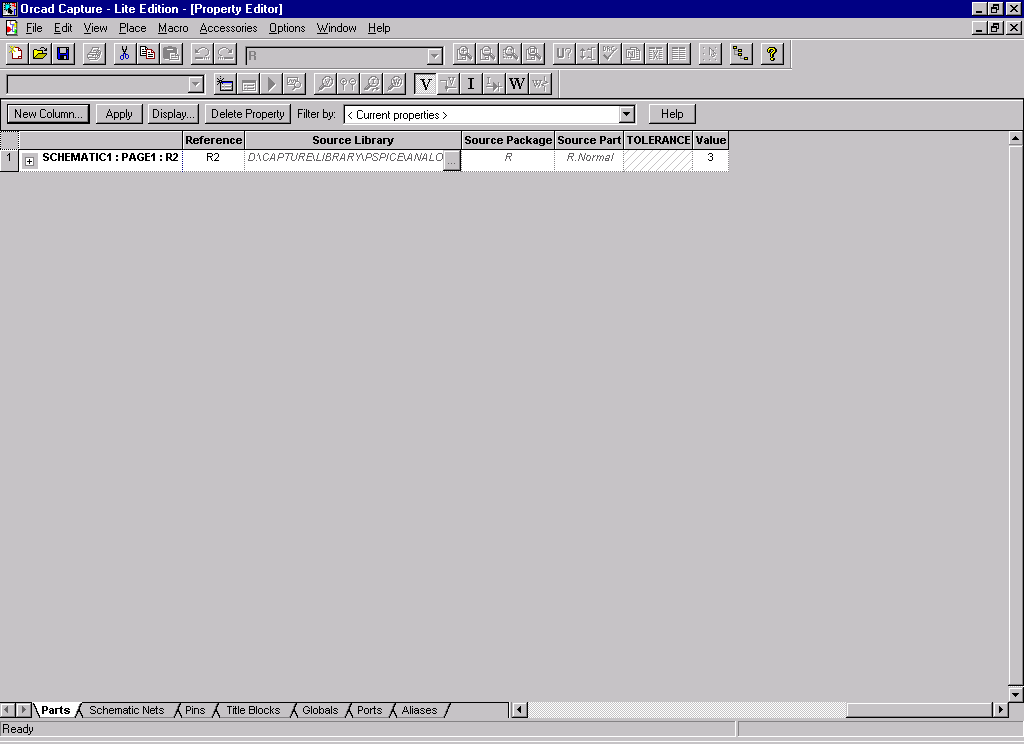Print using the printer toolbar icon
The width and height of the screenshot is (1024, 744).
coord(94,54)
